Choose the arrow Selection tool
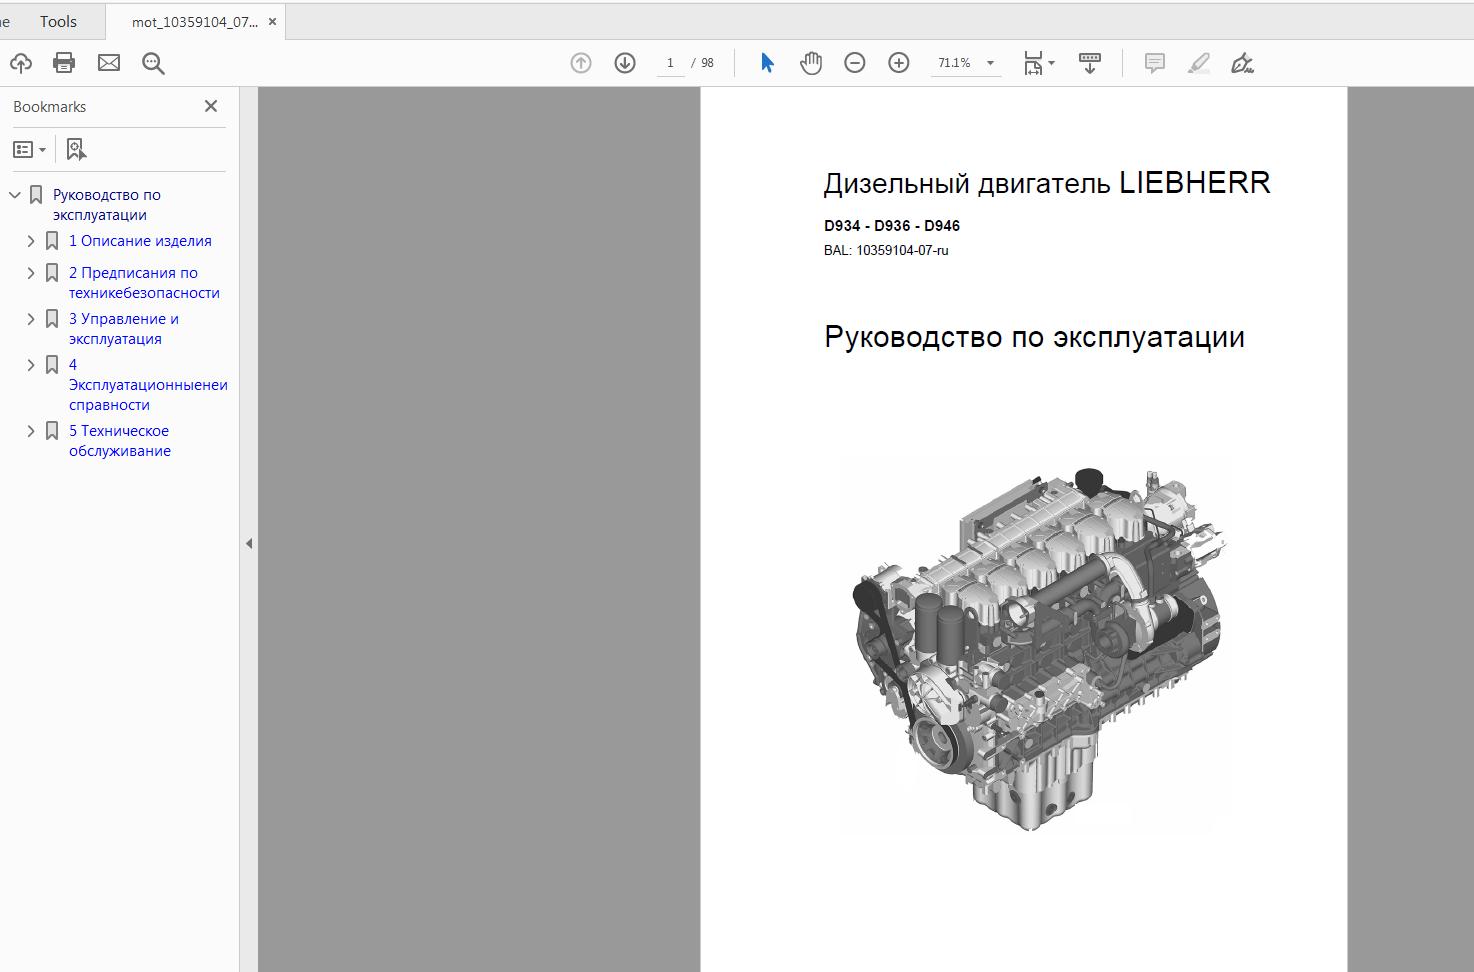The height and width of the screenshot is (972, 1474). 767,63
